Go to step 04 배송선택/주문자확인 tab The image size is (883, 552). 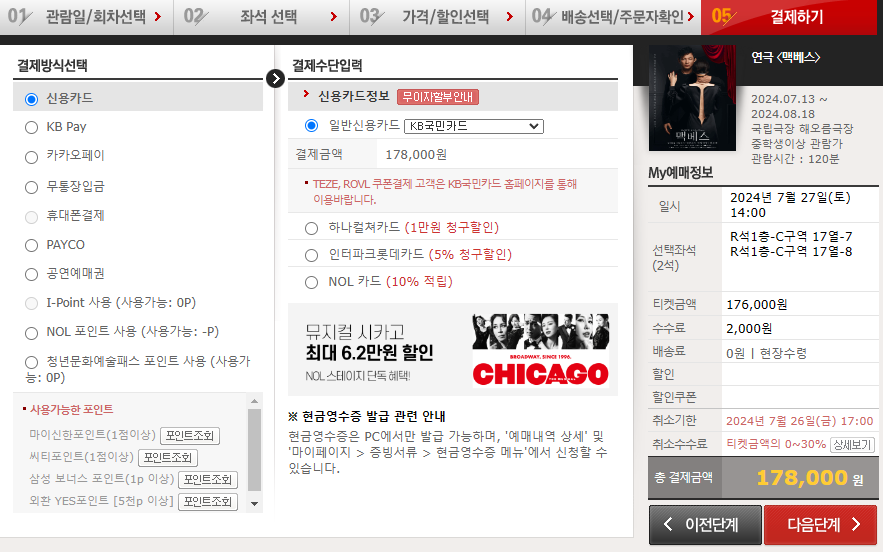pyautogui.click(x=613, y=17)
